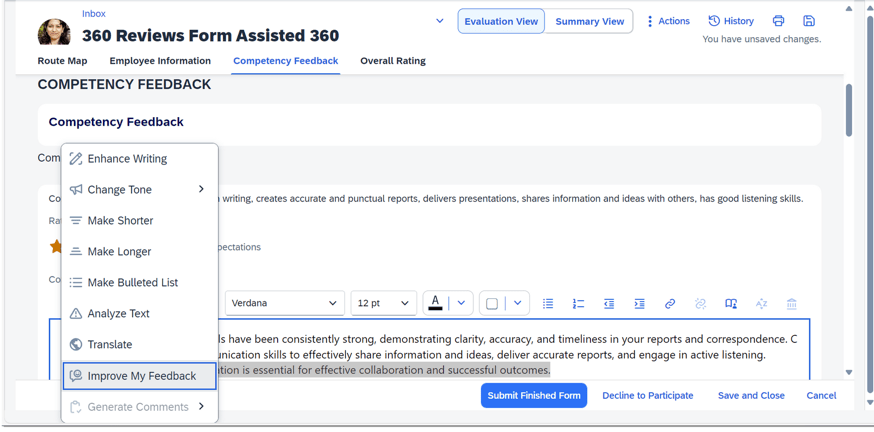The image size is (874, 432).
Task: Click the text color swatch button
Action: (x=435, y=303)
